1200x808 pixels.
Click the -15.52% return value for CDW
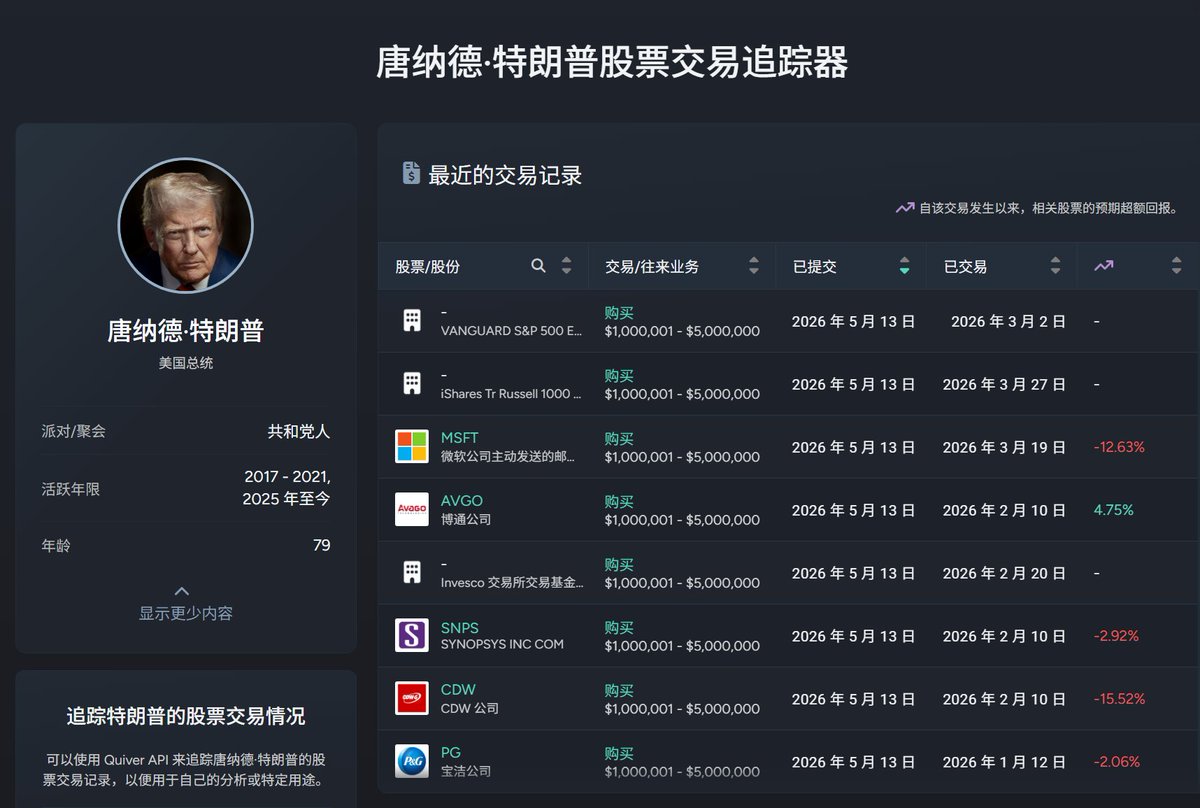coord(1119,699)
